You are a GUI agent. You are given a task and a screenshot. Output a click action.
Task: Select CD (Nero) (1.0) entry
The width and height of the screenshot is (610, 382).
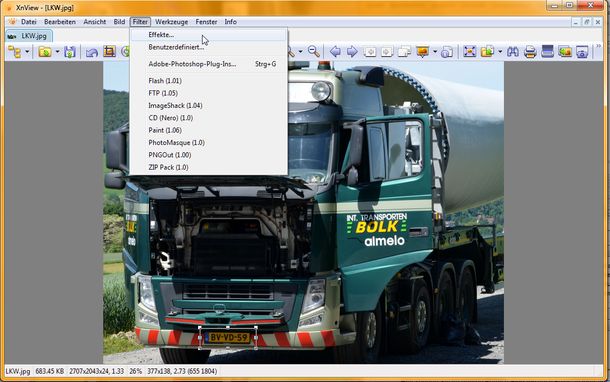click(209, 118)
